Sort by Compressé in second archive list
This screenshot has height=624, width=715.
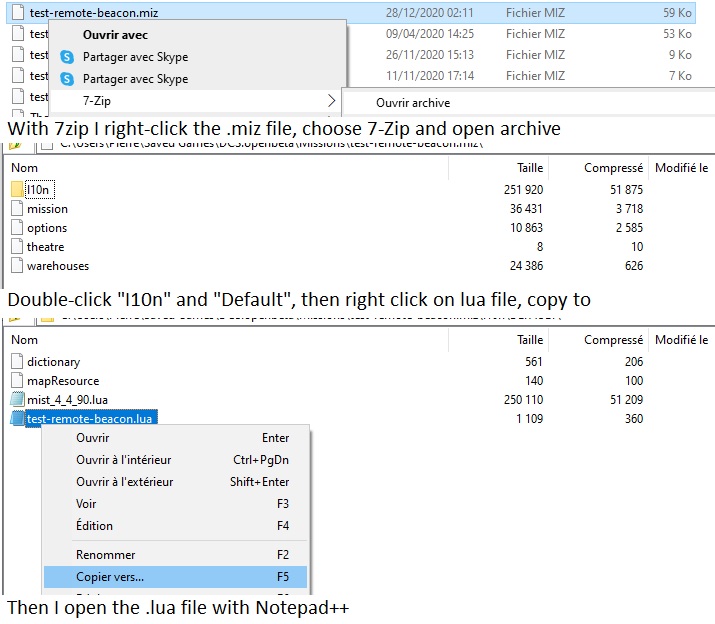click(613, 340)
